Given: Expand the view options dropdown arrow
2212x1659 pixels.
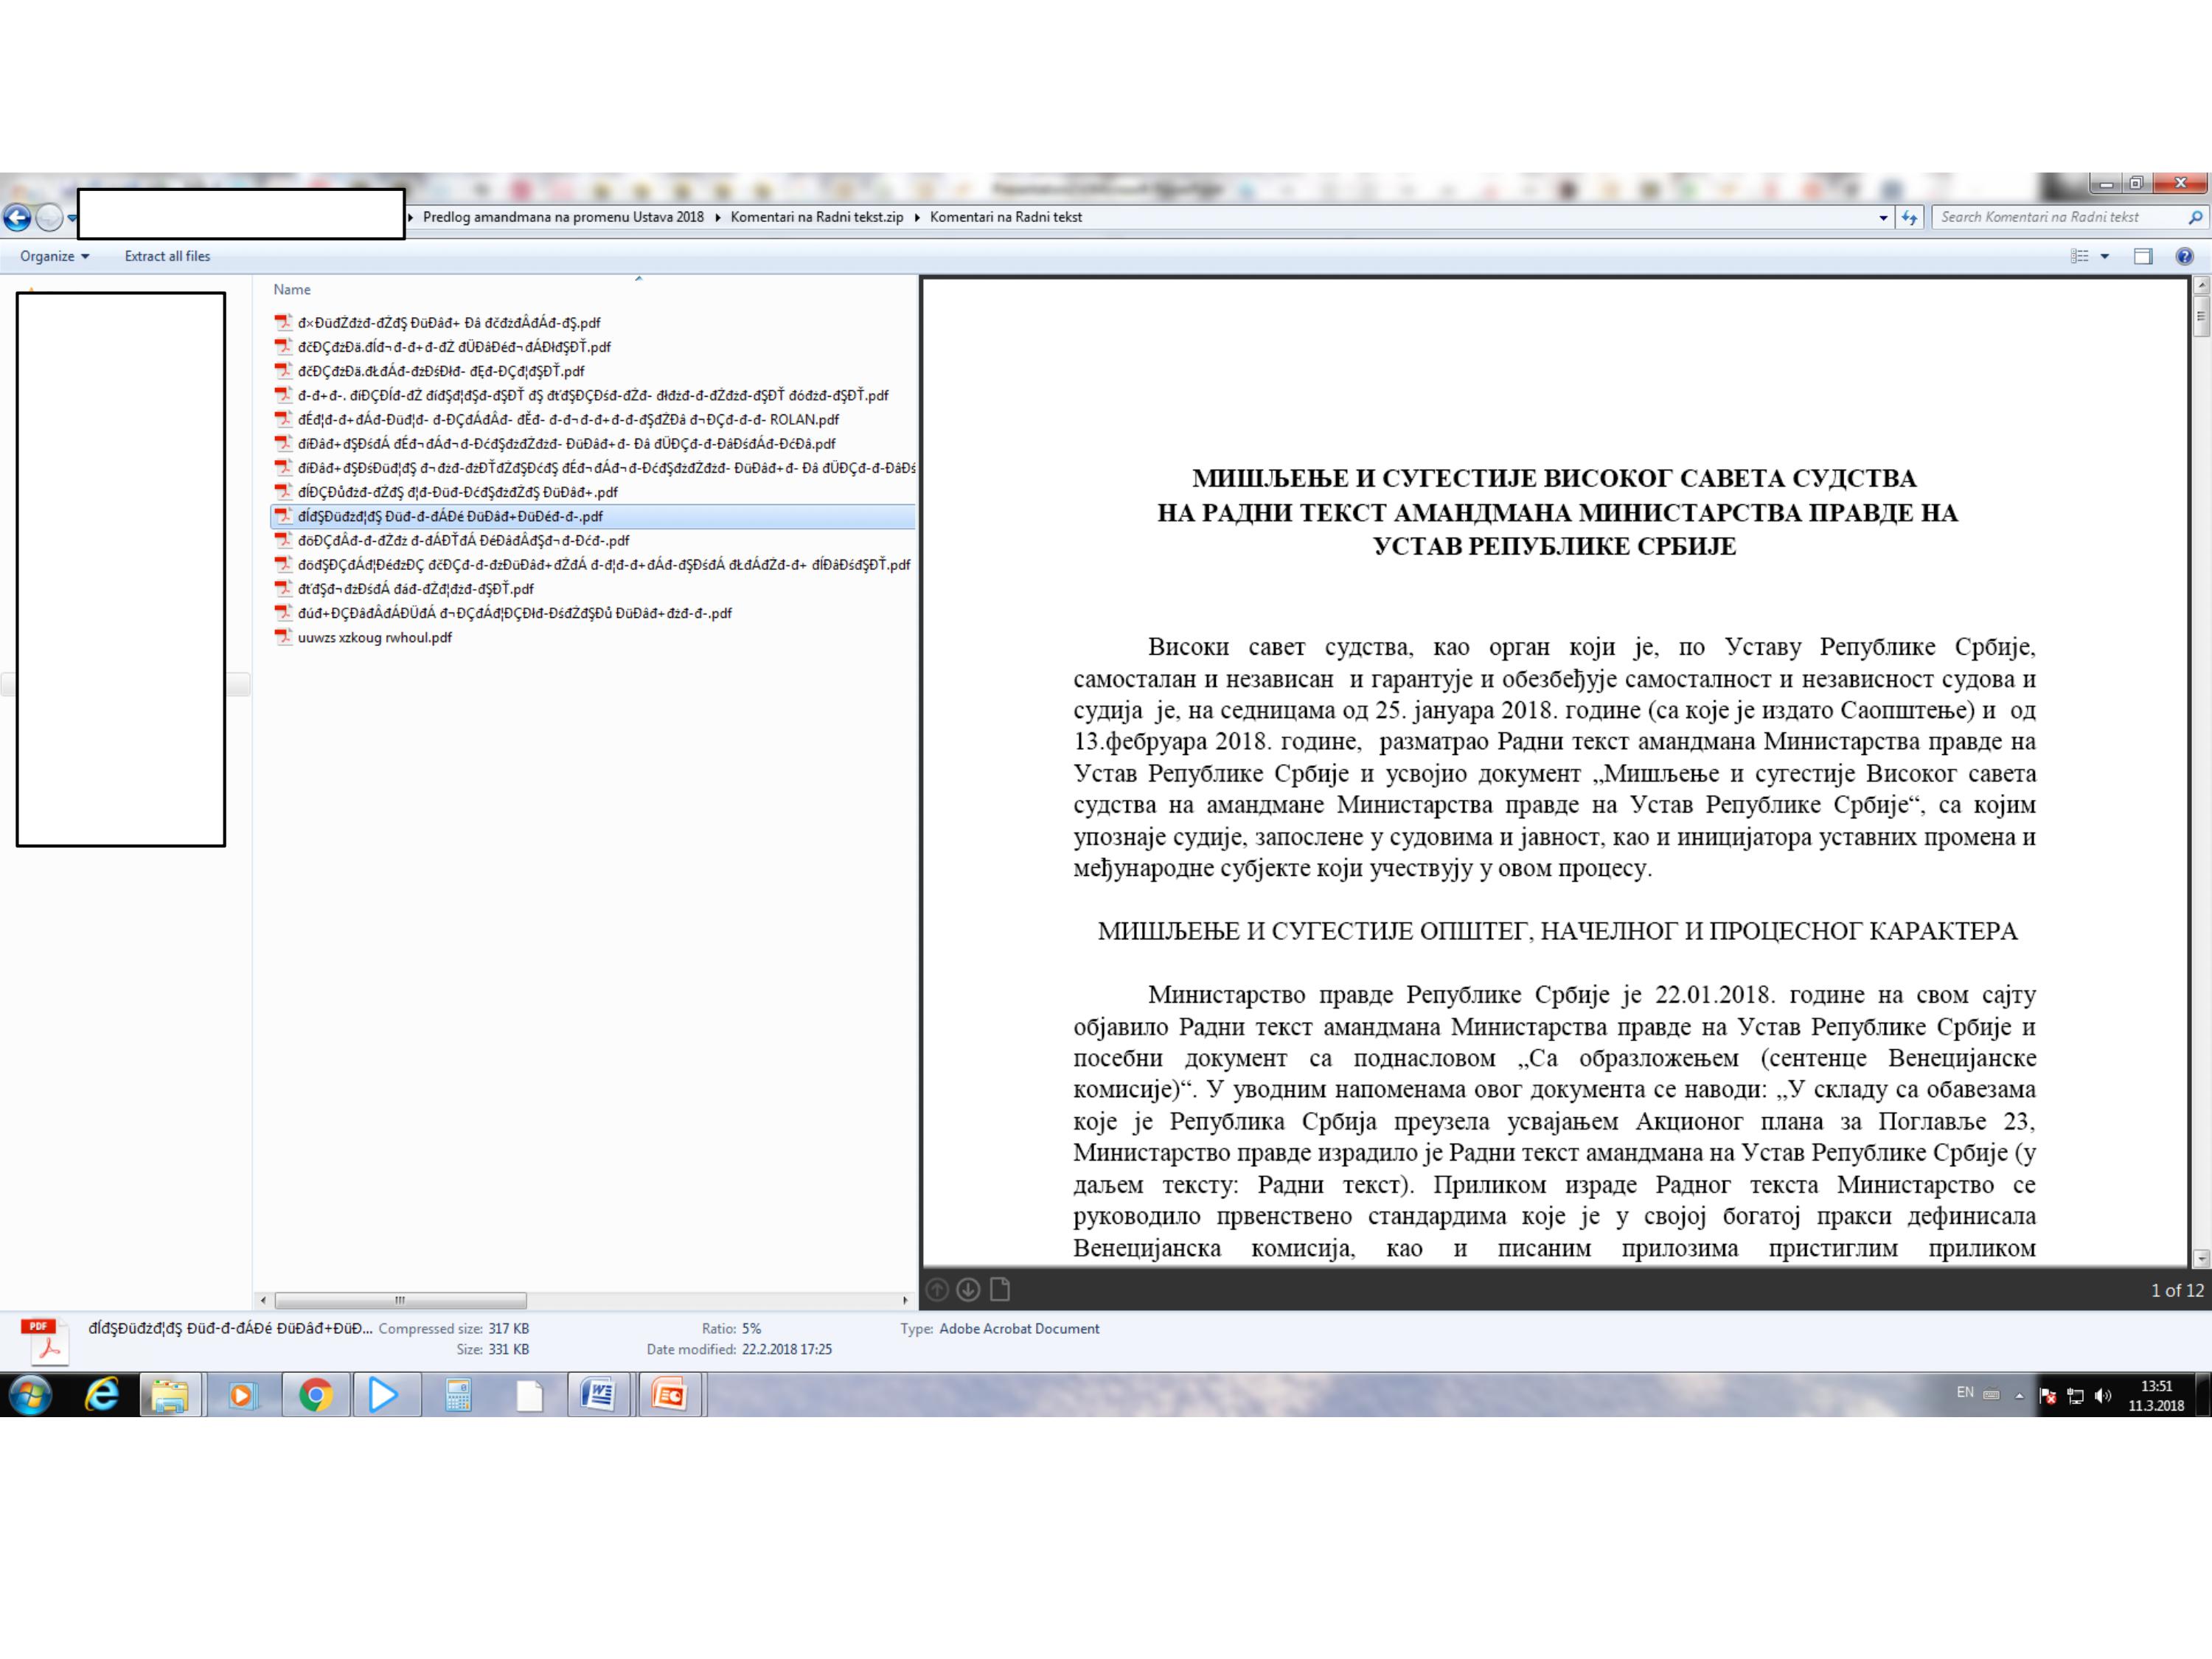Looking at the screenshot, I should [2105, 256].
